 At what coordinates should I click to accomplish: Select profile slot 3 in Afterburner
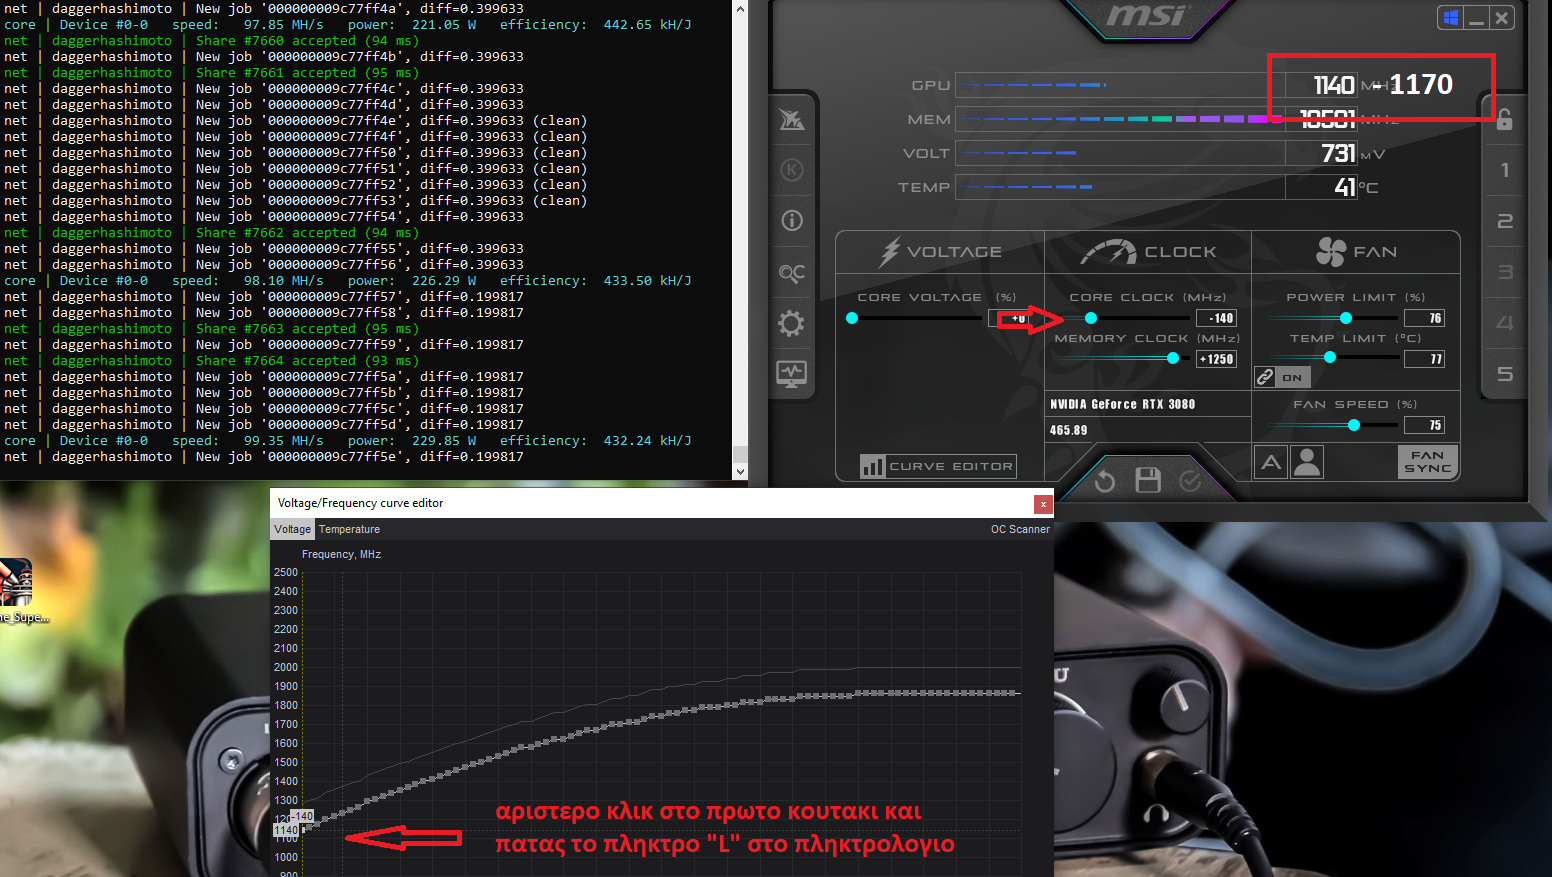(1505, 272)
